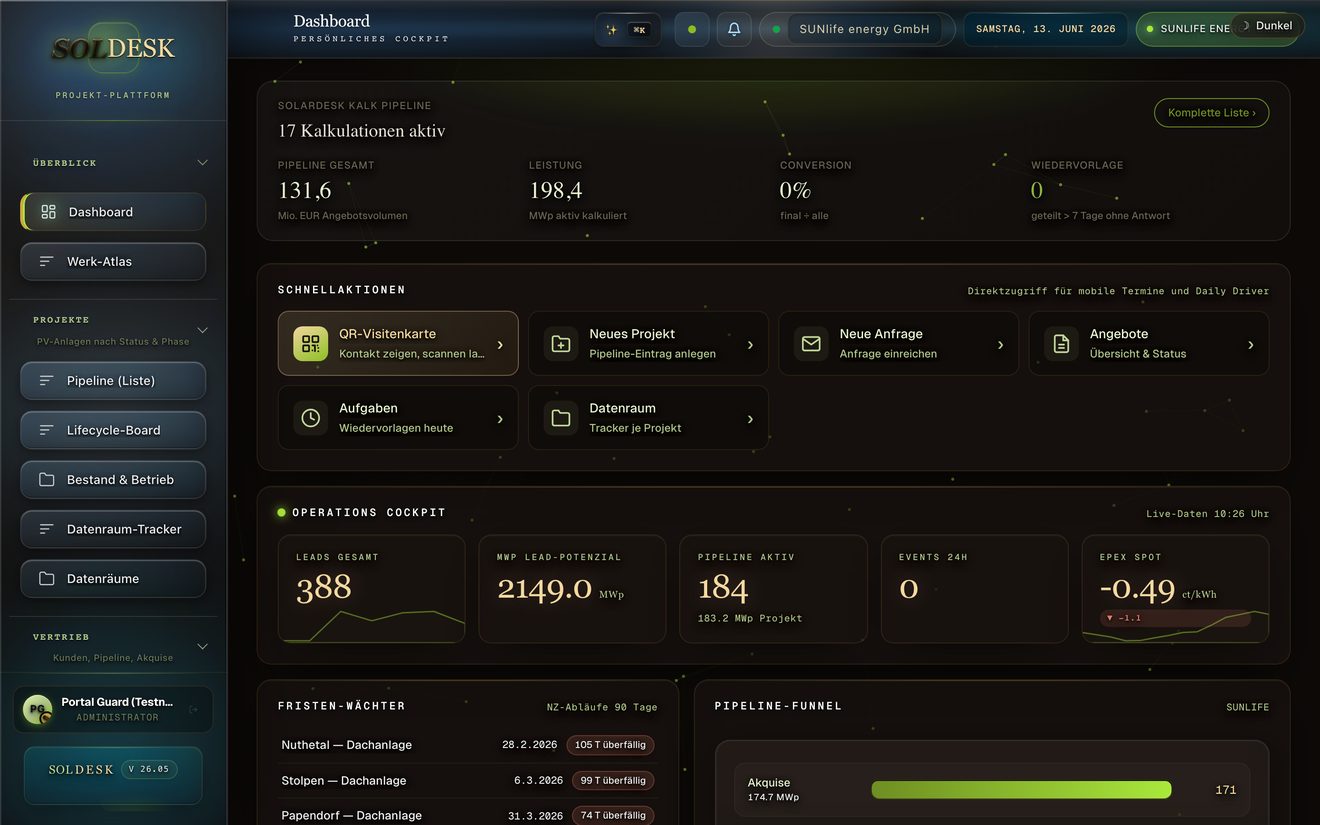The width and height of the screenshot is (1320, 825).
Task: Click the PG user avatar
Action: pos(38,709)
